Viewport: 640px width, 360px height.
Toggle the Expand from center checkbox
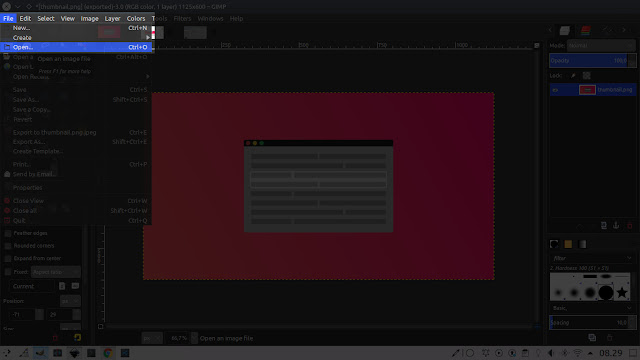pos(8,258)
